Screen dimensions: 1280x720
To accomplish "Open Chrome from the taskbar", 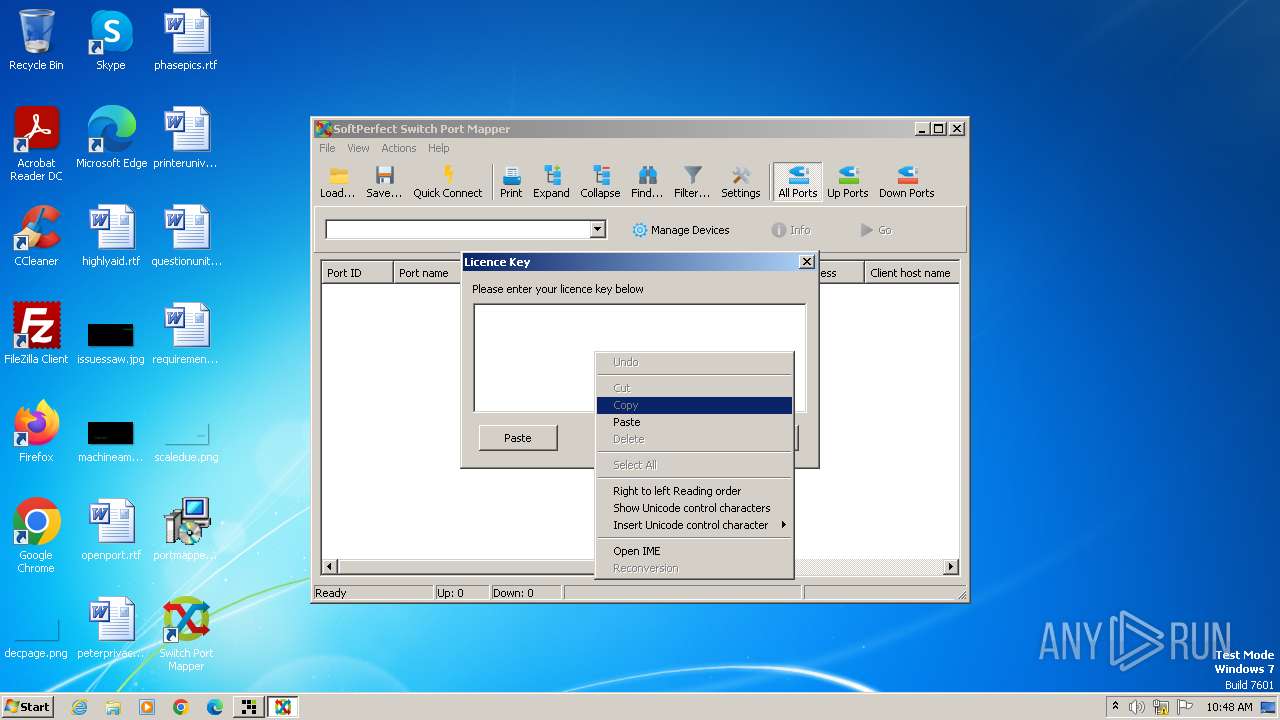I will pyautogui.click(x=180, y=707).
